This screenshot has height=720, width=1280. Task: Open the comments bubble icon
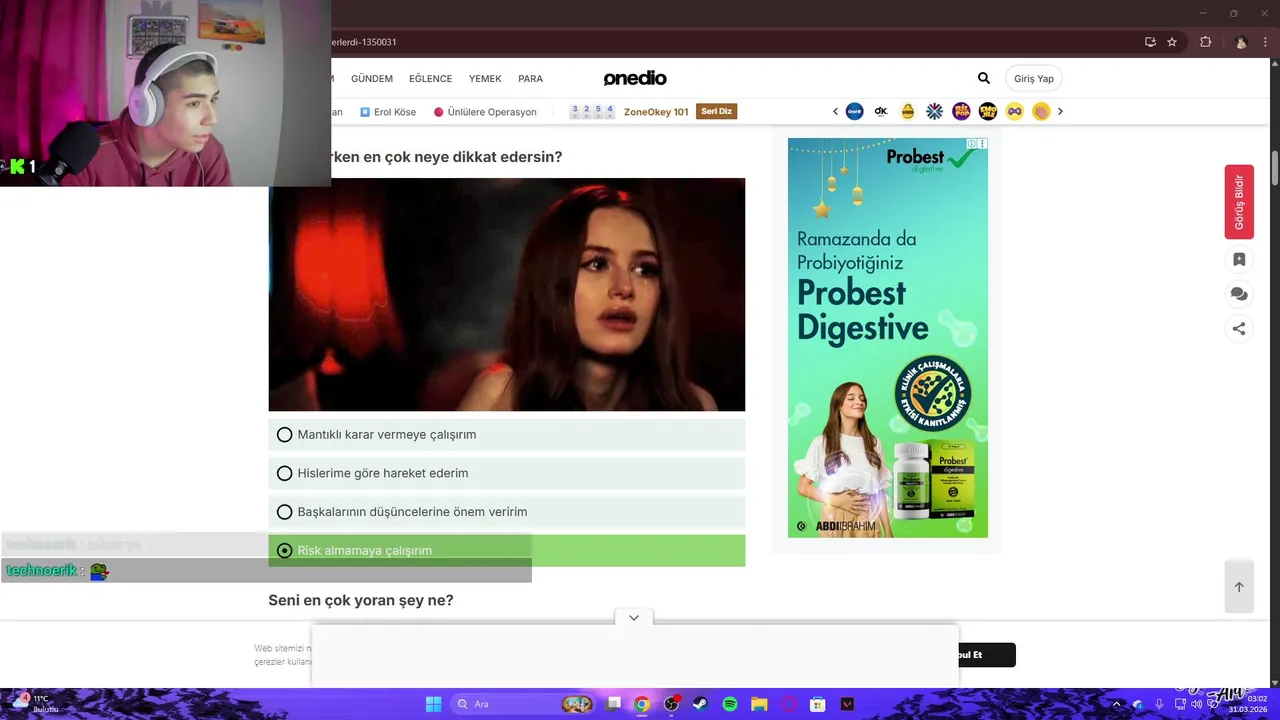(x=1239, y=294)
